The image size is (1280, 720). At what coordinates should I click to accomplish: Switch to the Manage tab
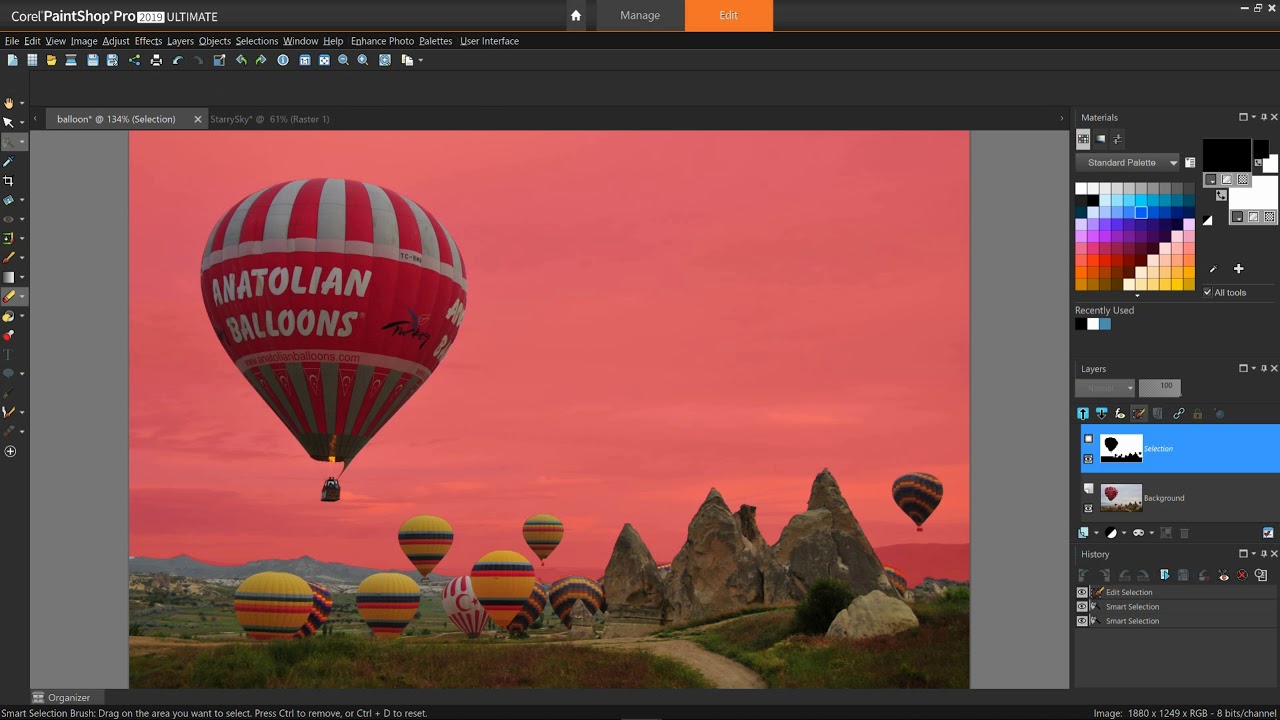click(x=640, y=15)
